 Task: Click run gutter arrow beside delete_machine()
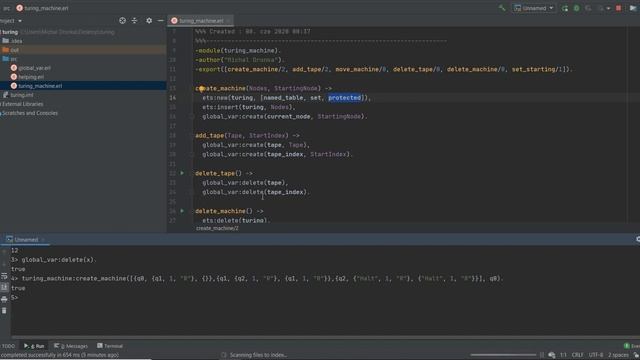coord(182,211)
